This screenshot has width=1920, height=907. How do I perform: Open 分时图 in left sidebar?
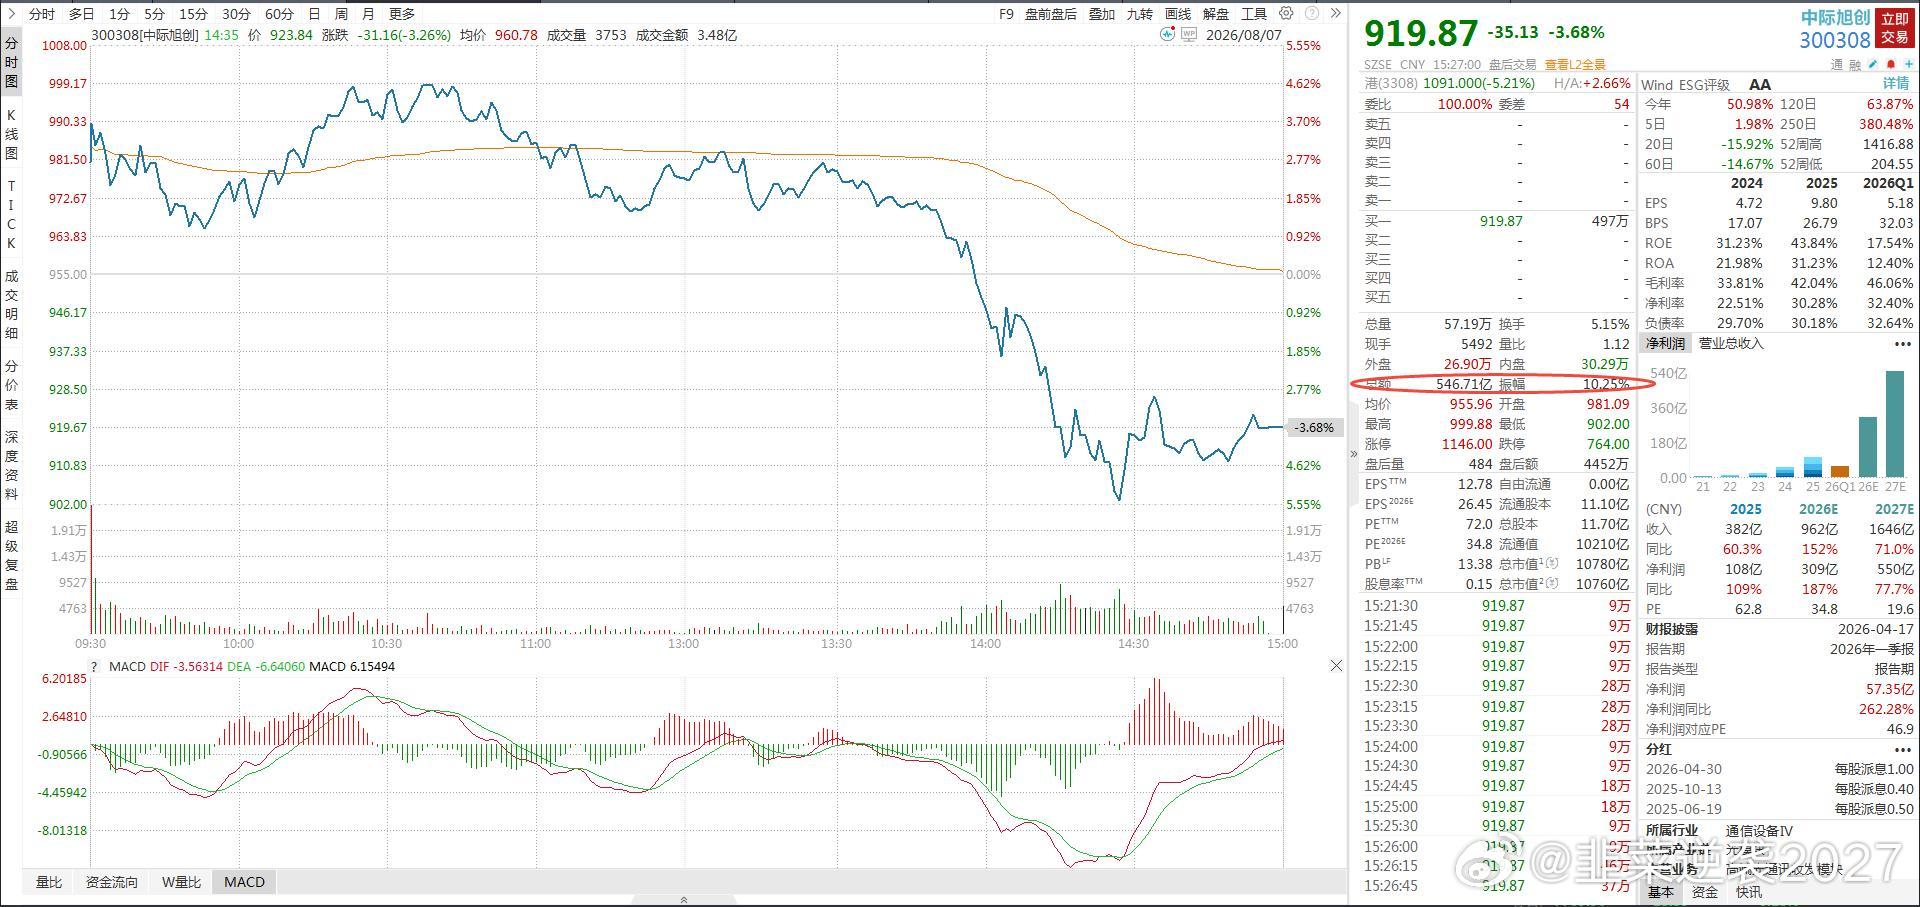coord(12,62)
